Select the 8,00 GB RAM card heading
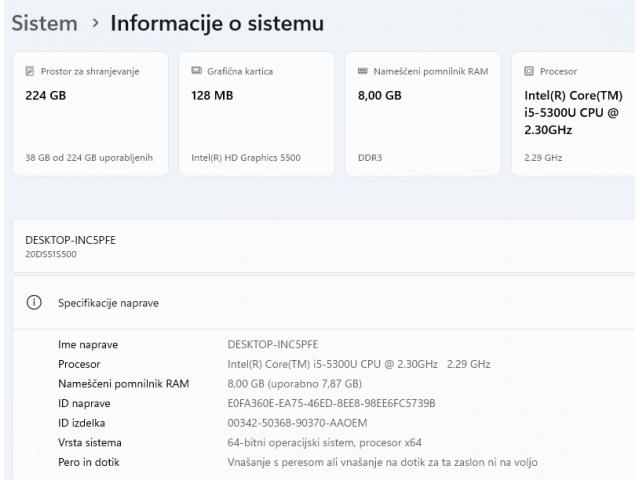The image size is (640, 480). [379, 96]
